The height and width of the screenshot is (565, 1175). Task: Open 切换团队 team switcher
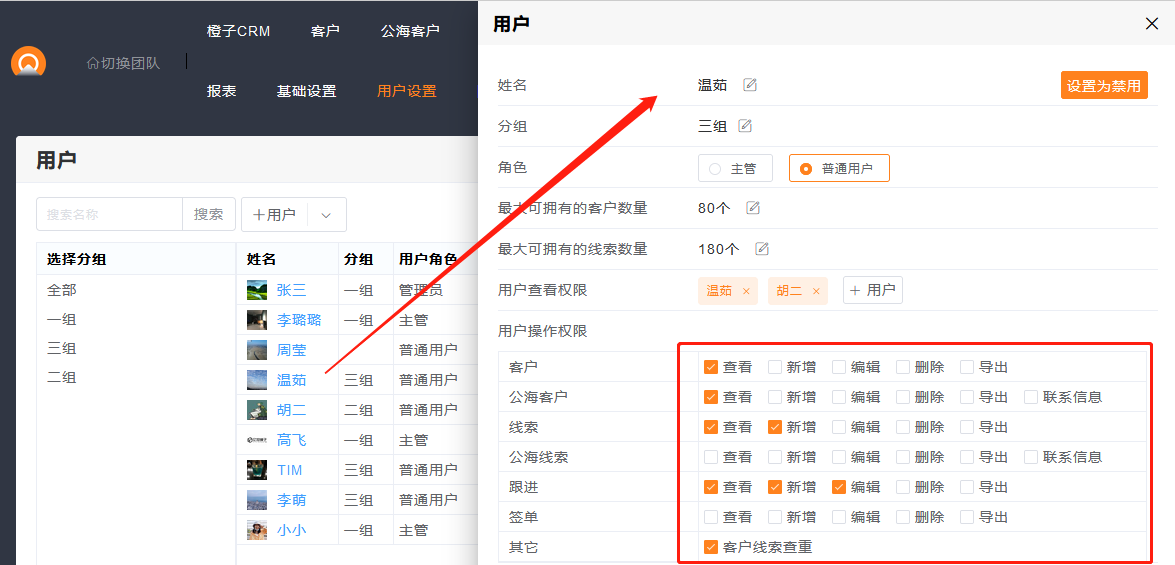[123, 63]
